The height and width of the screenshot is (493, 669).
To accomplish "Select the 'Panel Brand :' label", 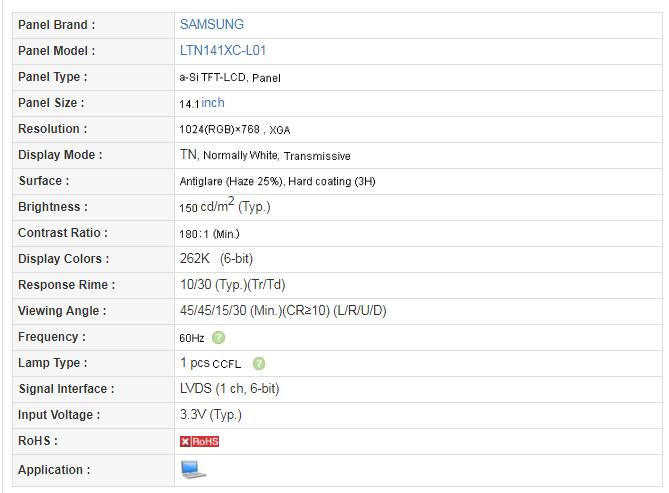I will [x=56, y=25].
